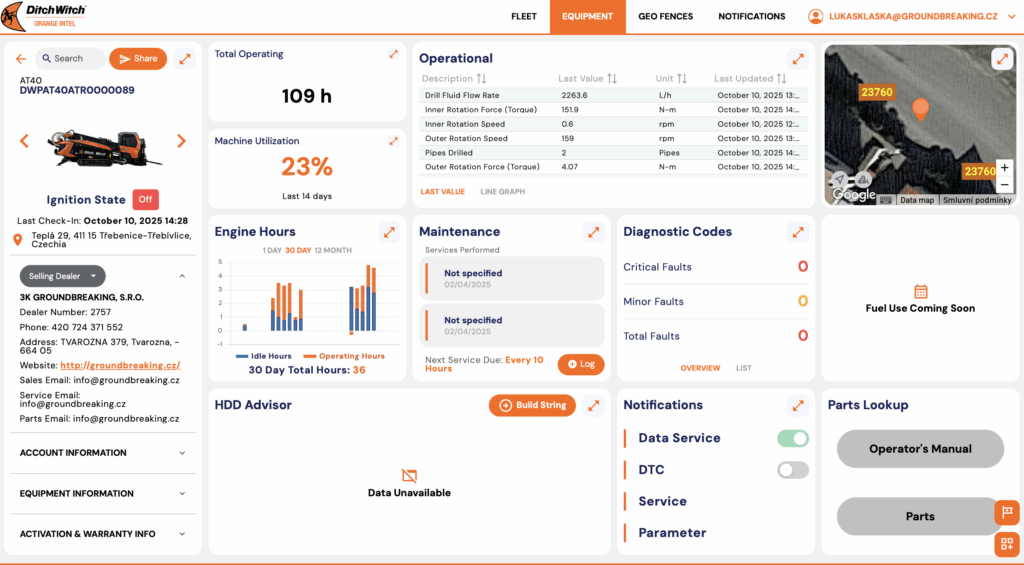Expand the map to fullscreen
This screenshot has height=565, width=1024.
click(x=1002, y=59)
